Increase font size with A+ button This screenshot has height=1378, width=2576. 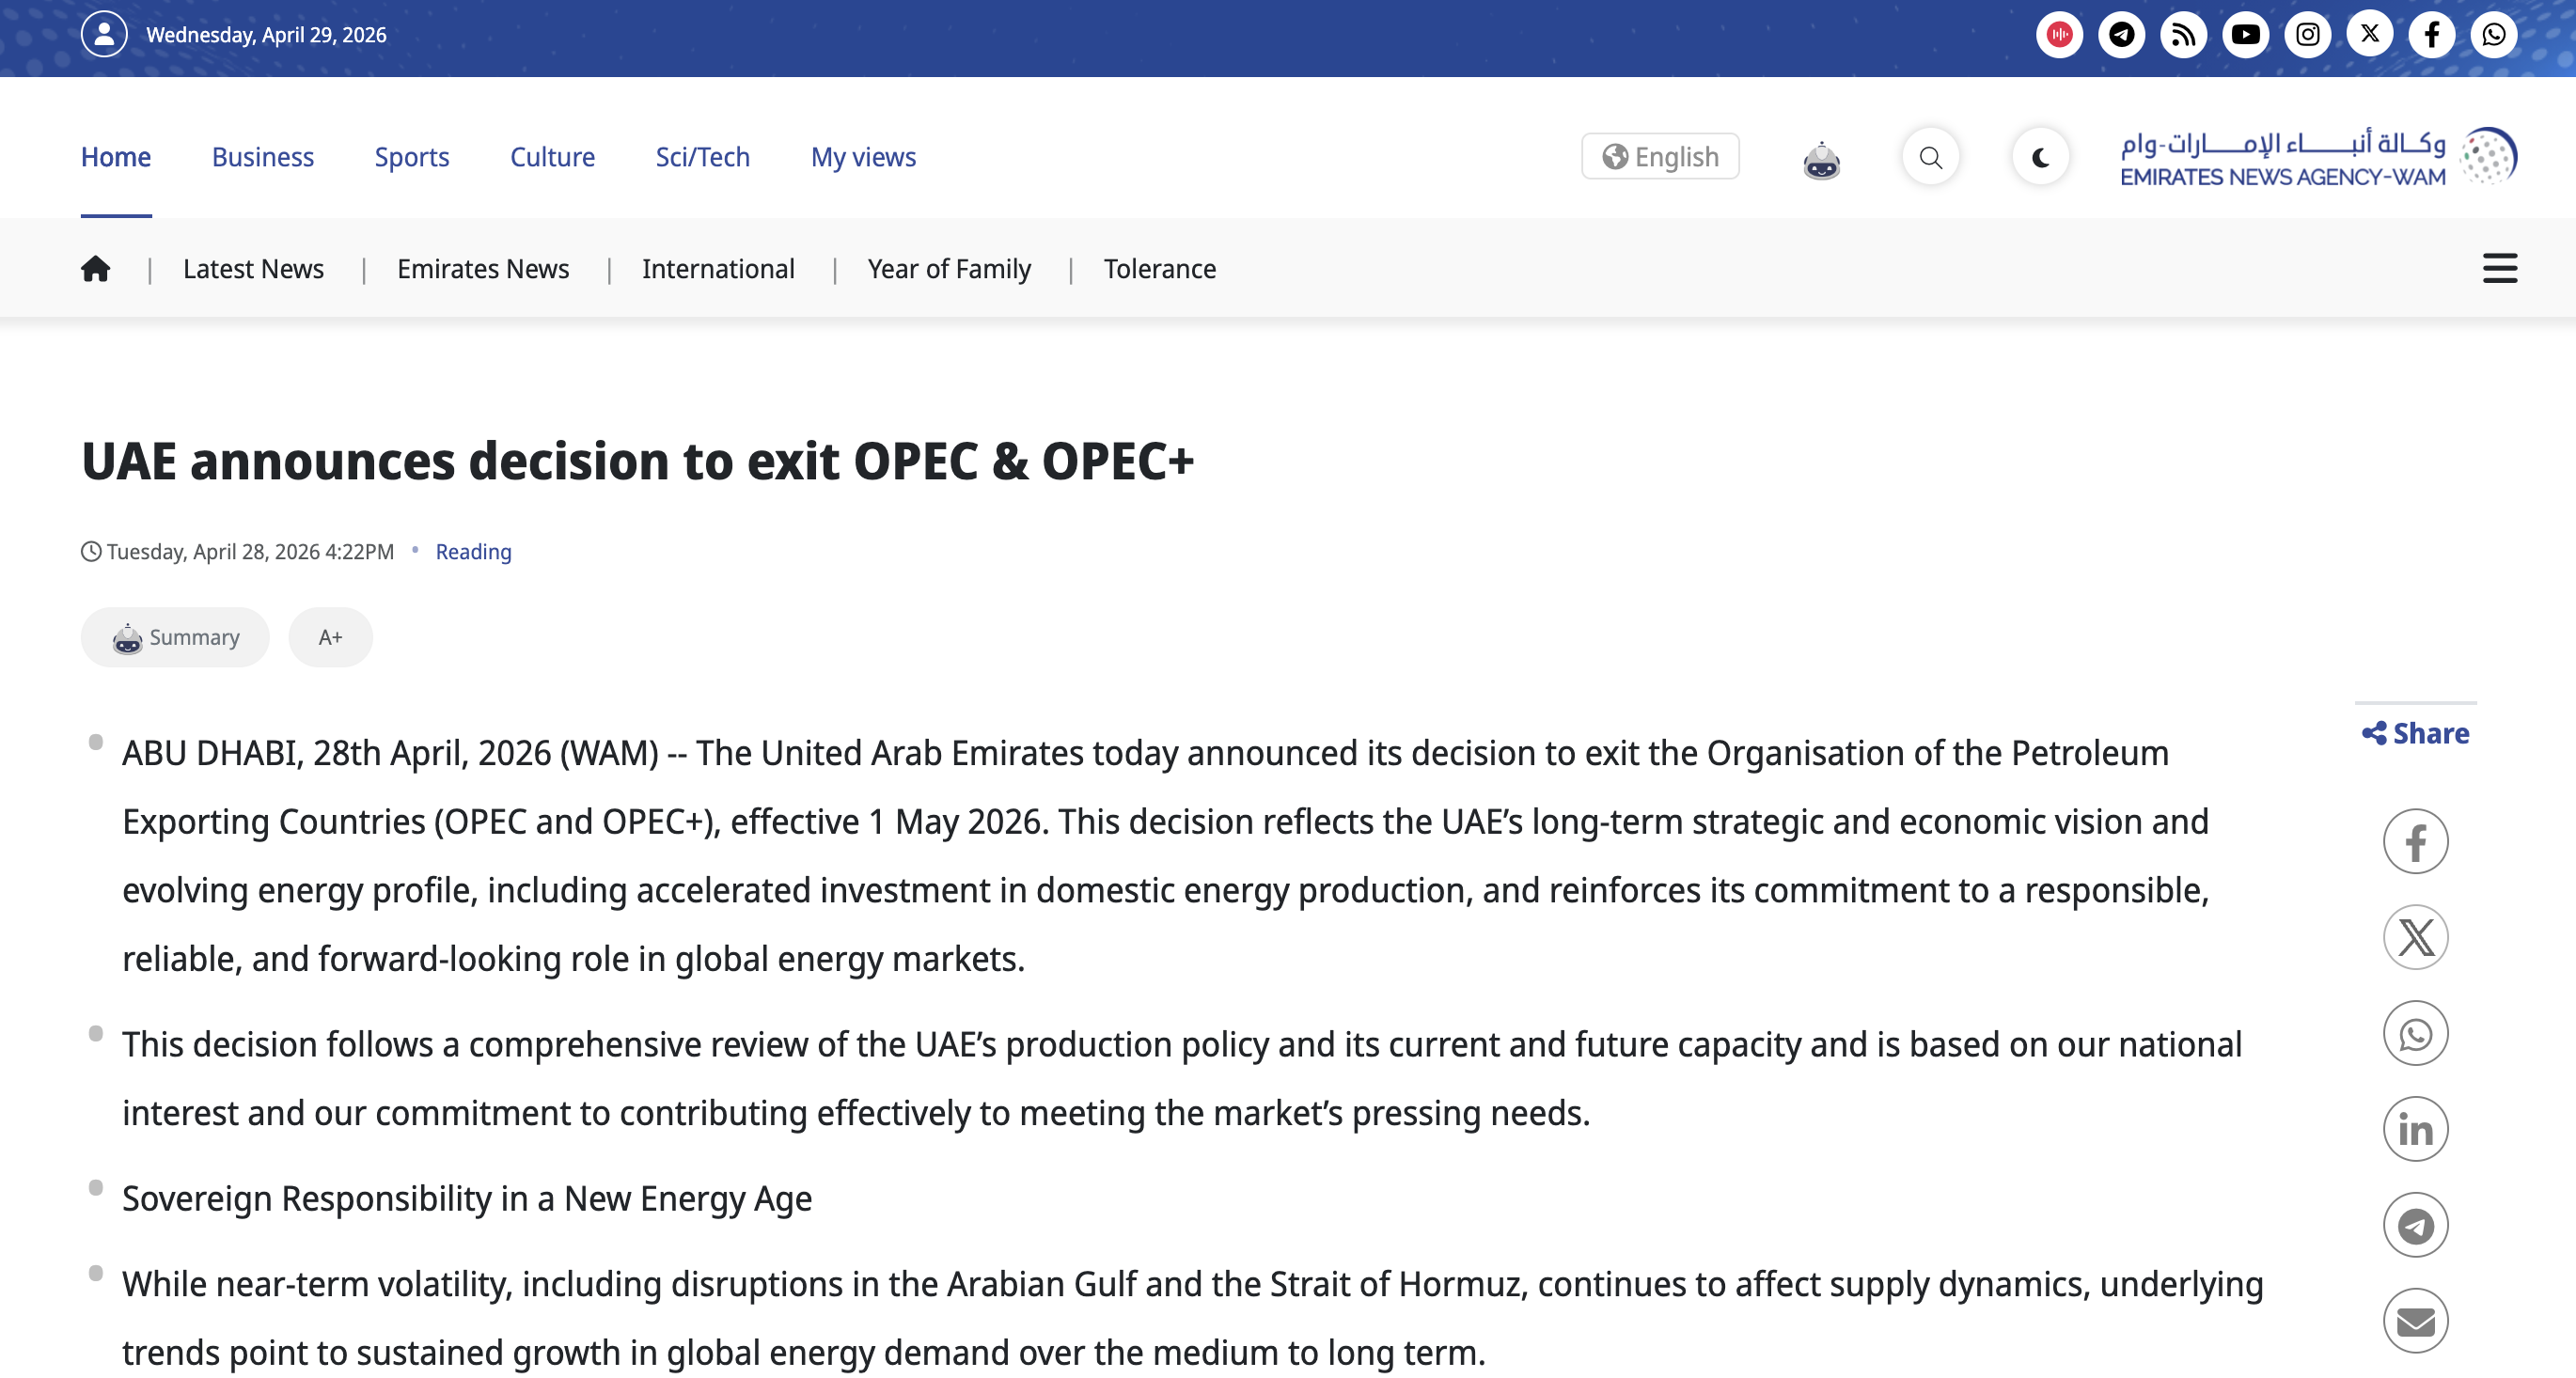coord(330,637)
